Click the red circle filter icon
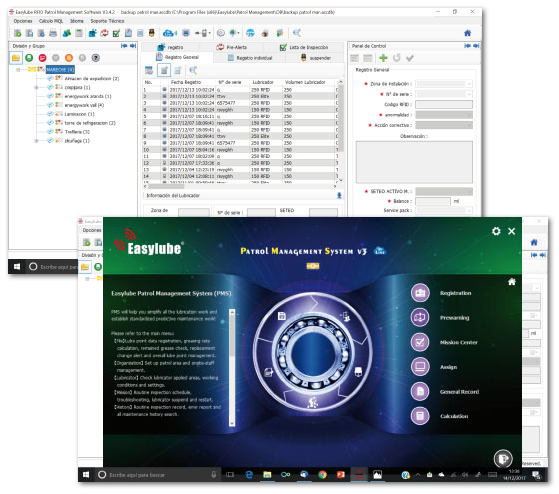This screenshot has width=559, height=494. coord(42,58)
